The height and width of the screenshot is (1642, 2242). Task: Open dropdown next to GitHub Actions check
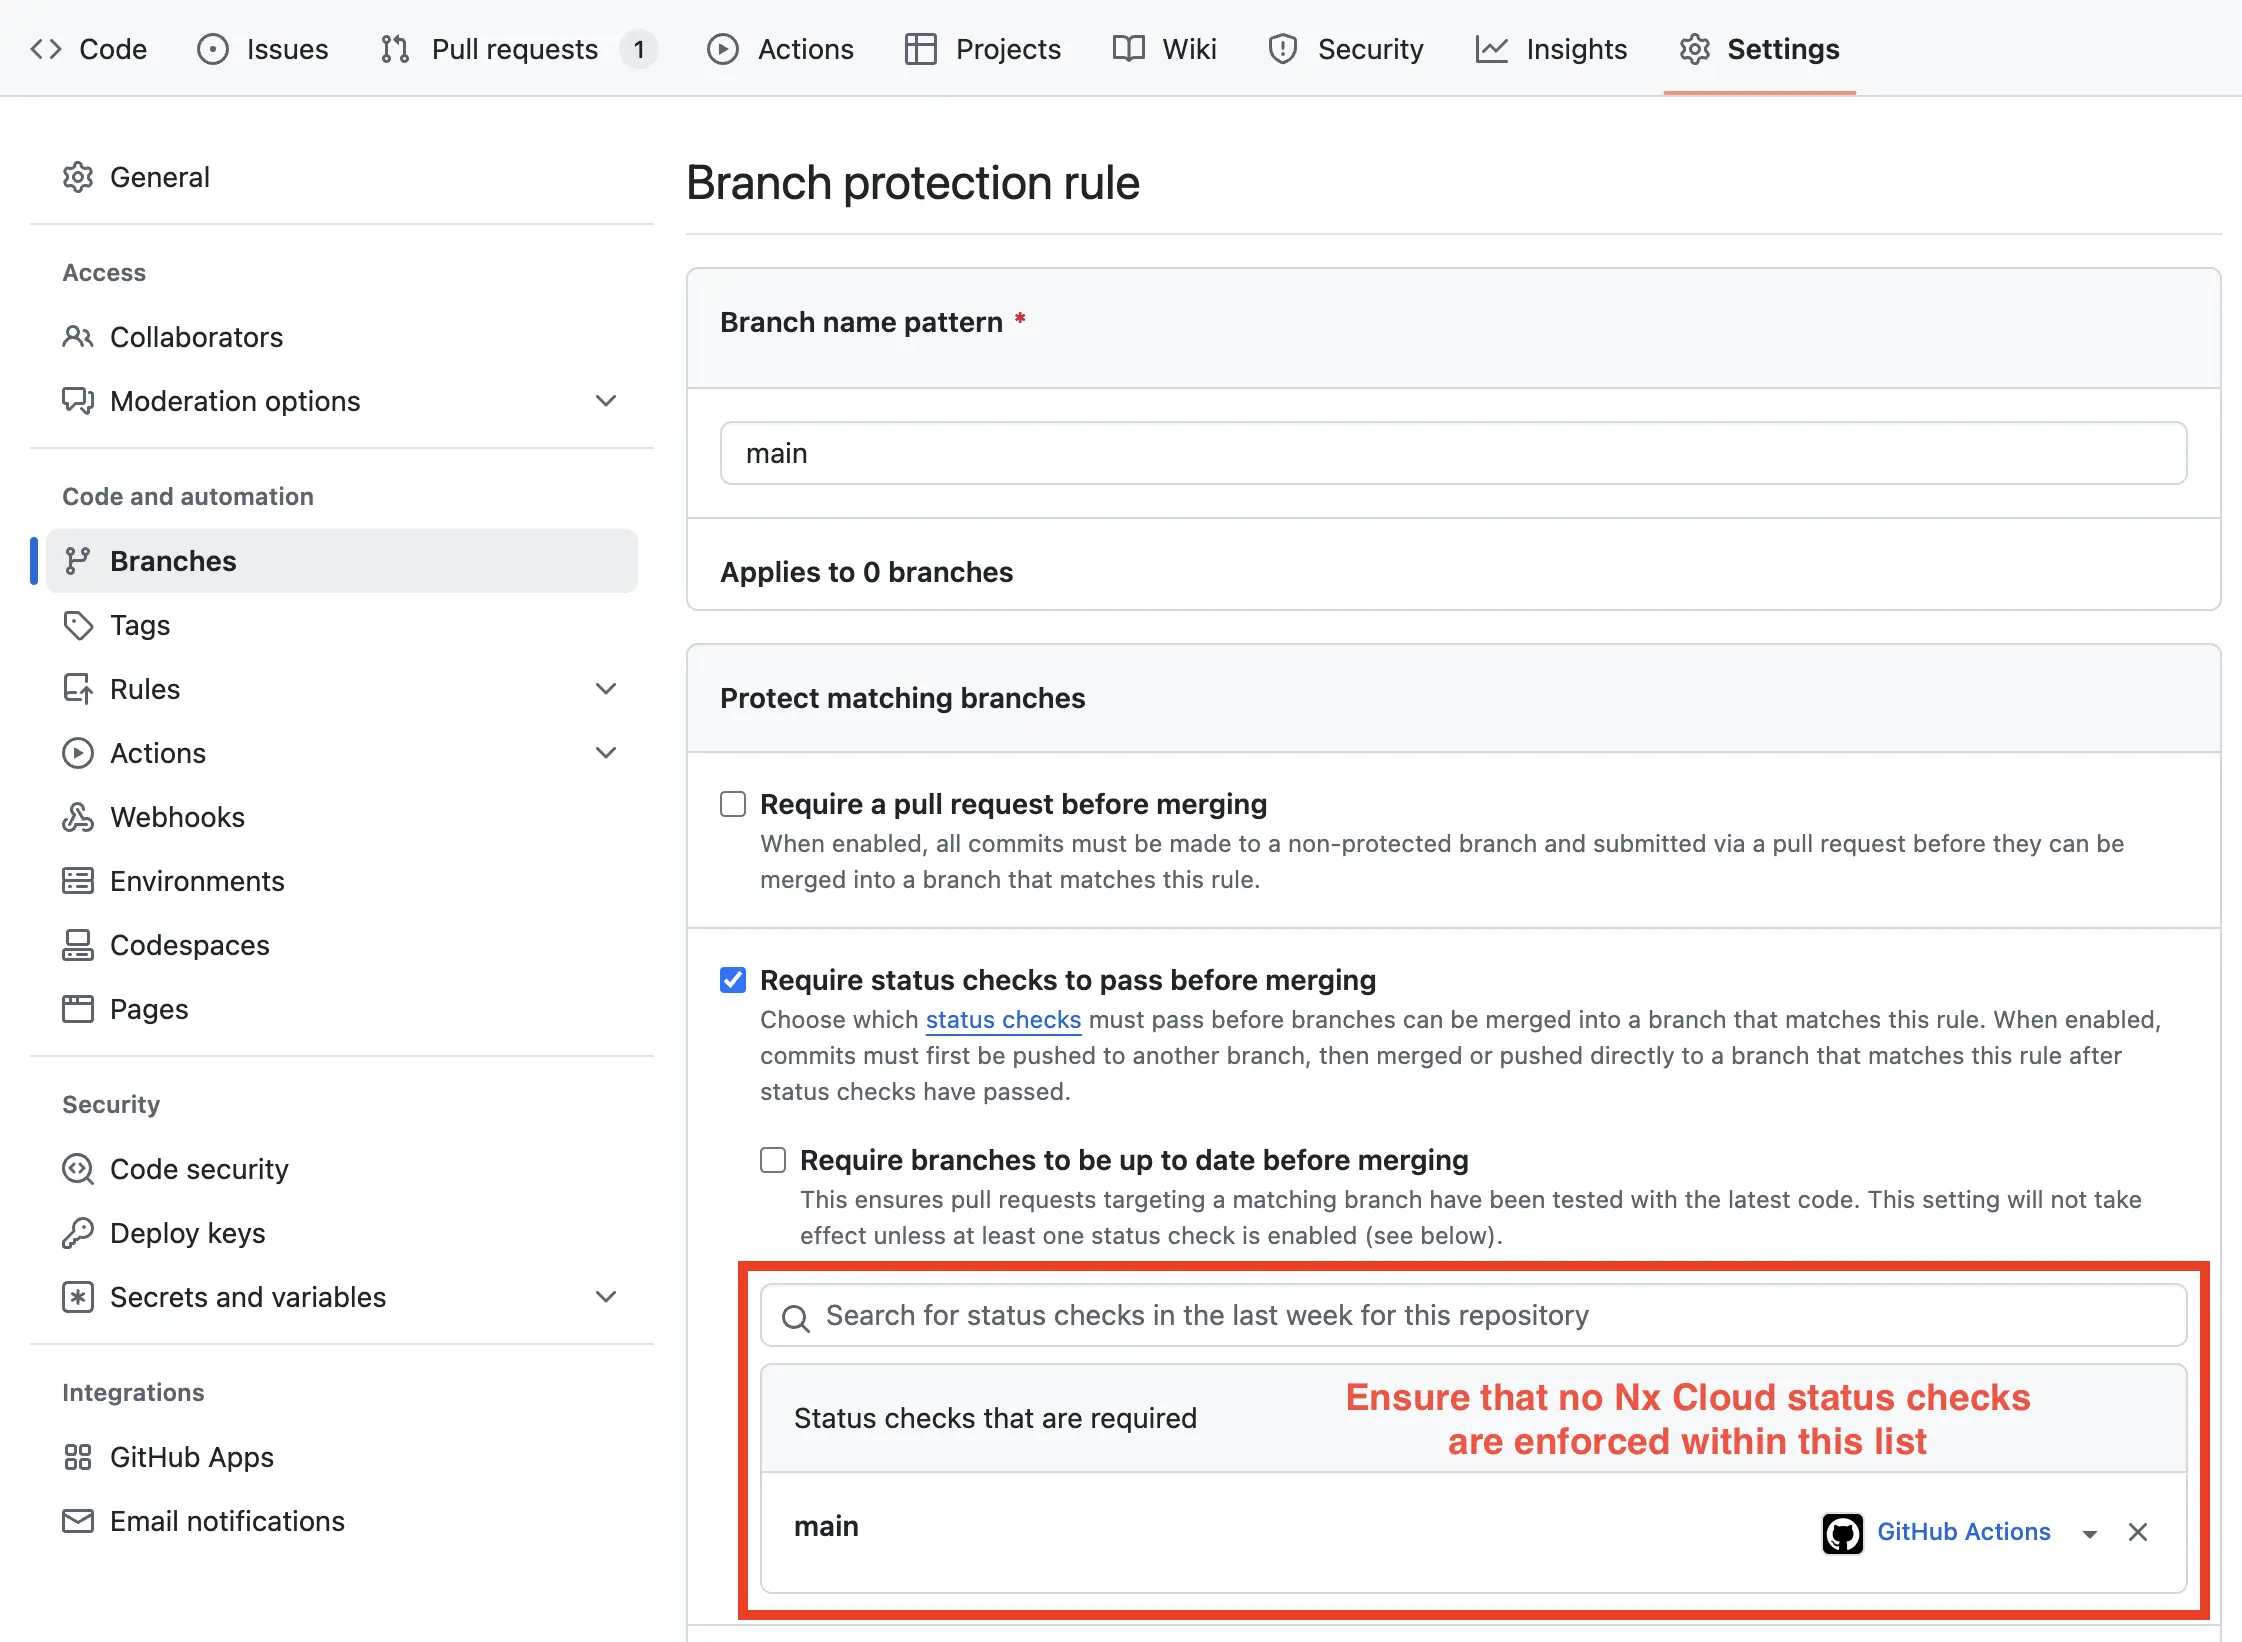[x=2091, y=1531]
